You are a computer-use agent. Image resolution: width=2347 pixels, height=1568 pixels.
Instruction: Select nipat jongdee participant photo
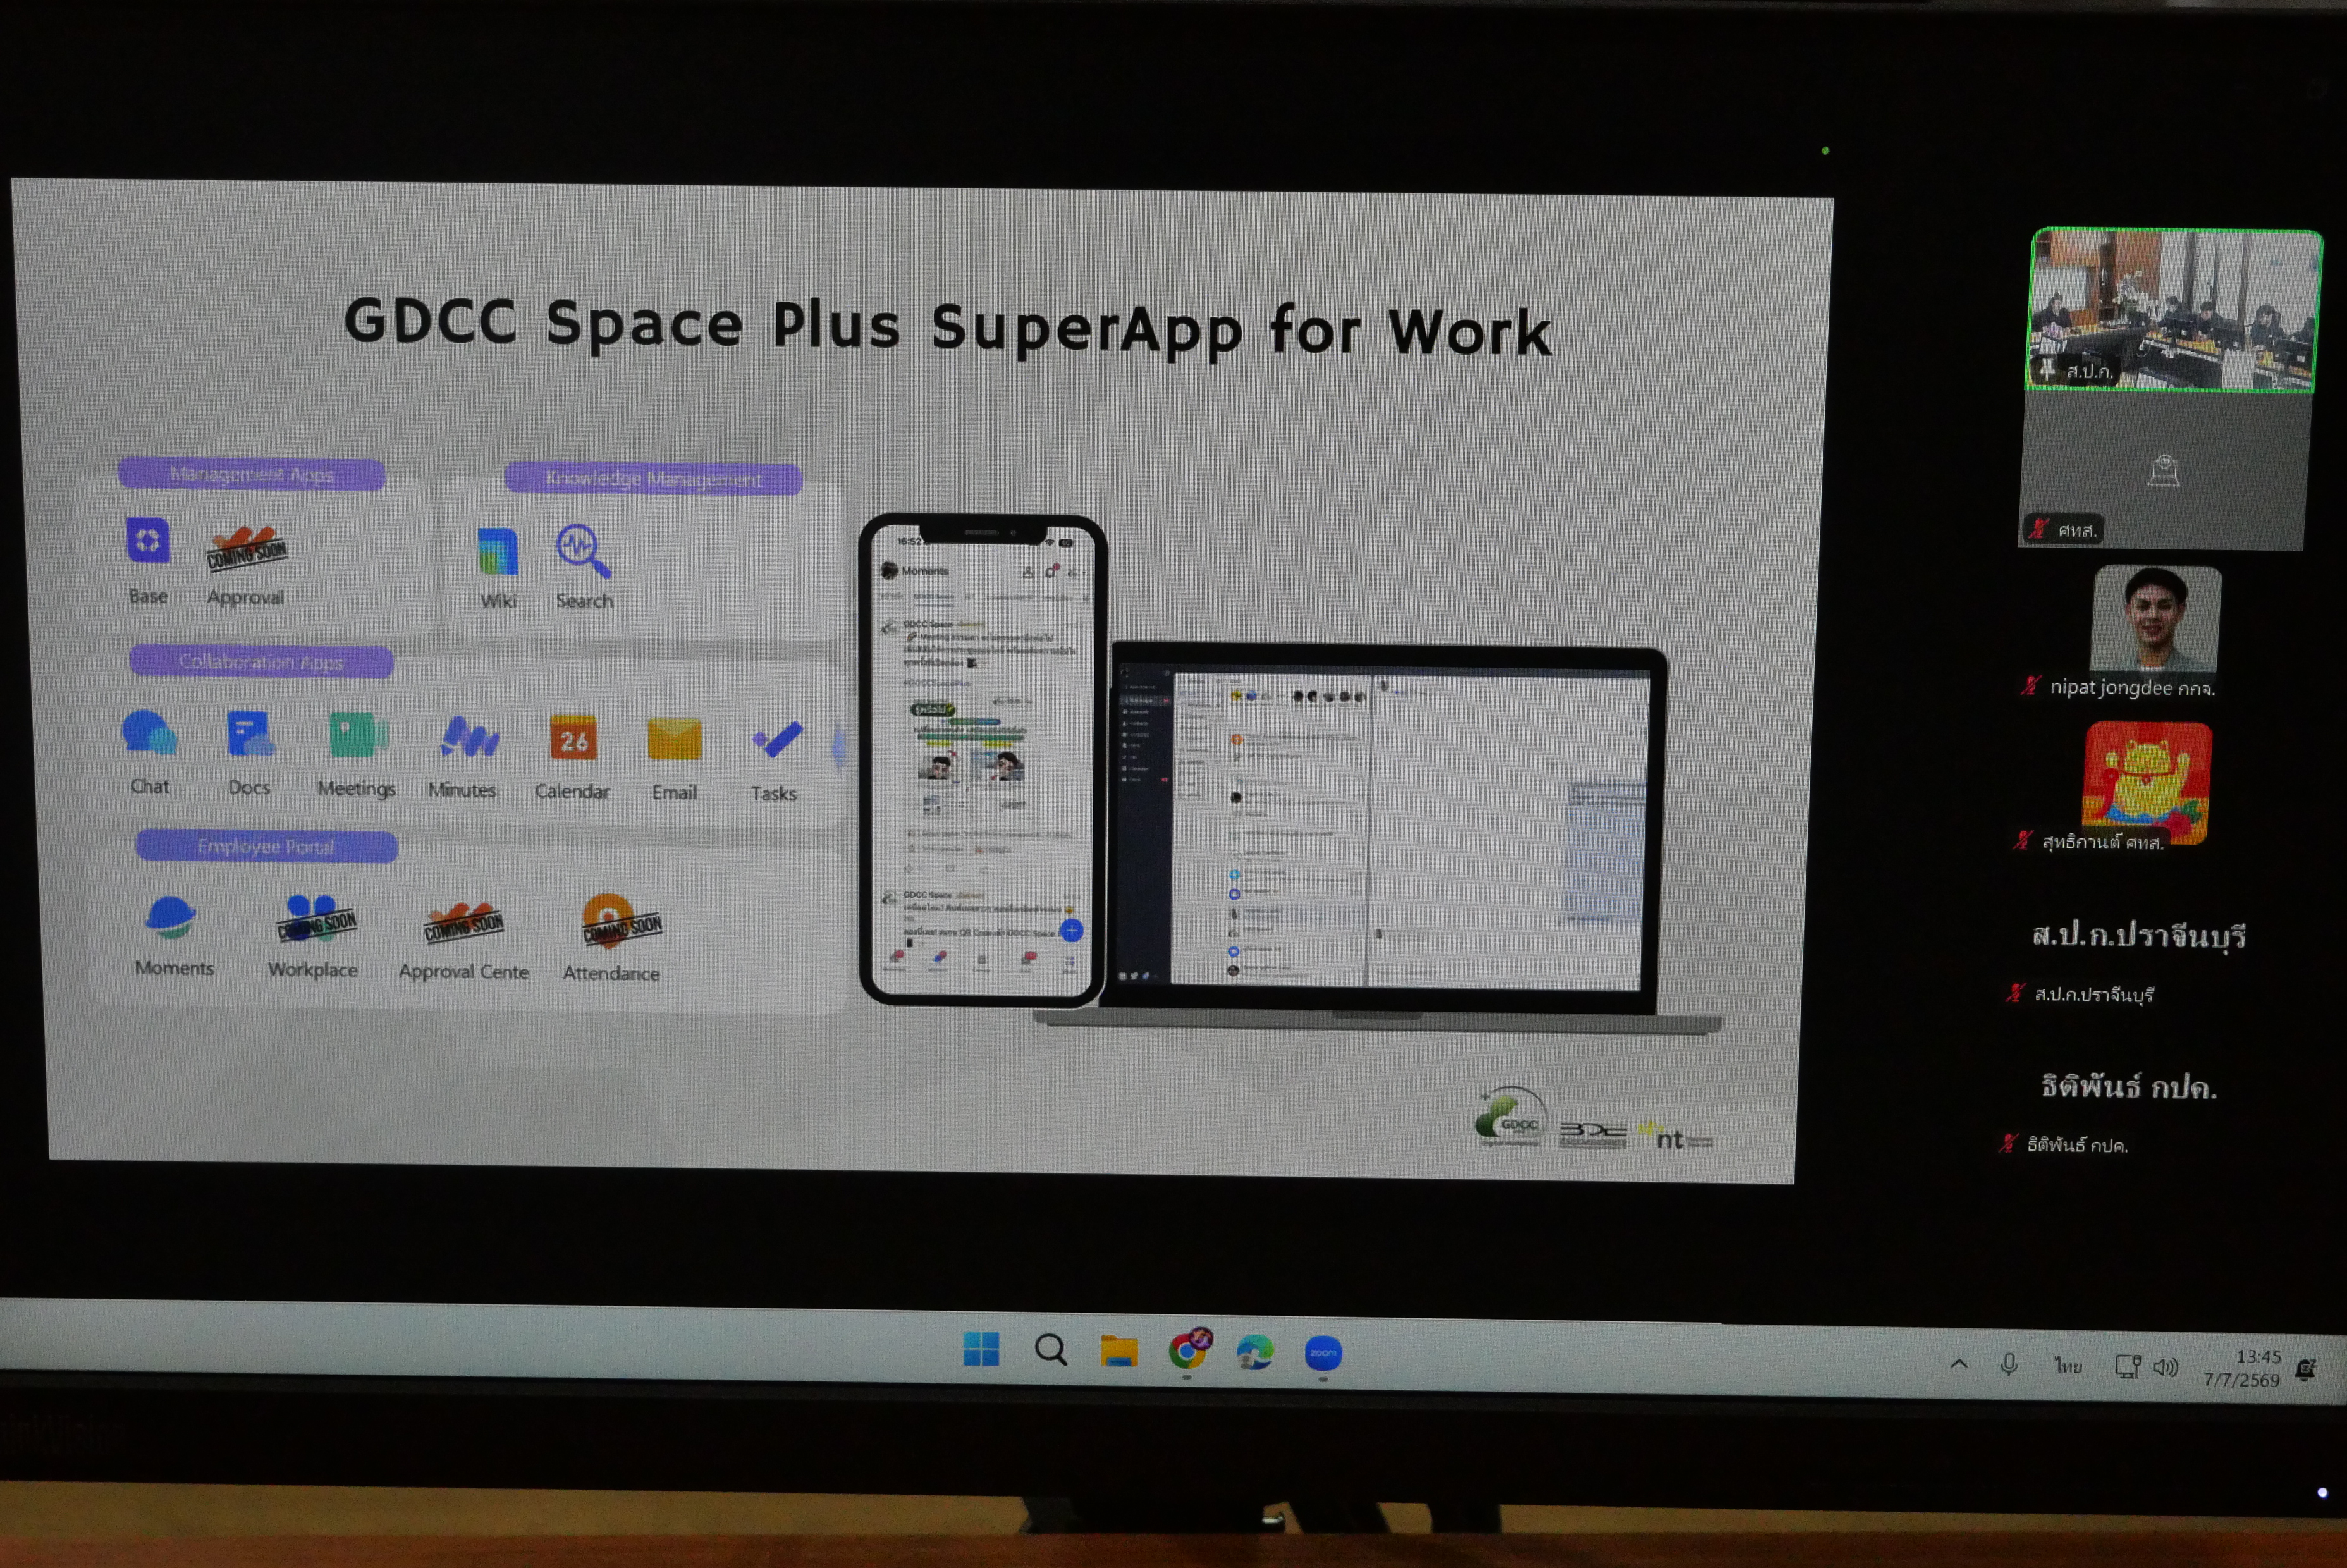click(x=2156, y=618)
